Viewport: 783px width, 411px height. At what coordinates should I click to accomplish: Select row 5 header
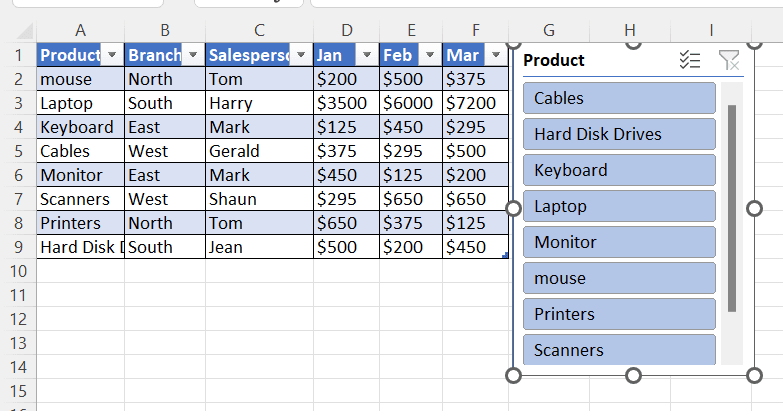coord(17,151)
